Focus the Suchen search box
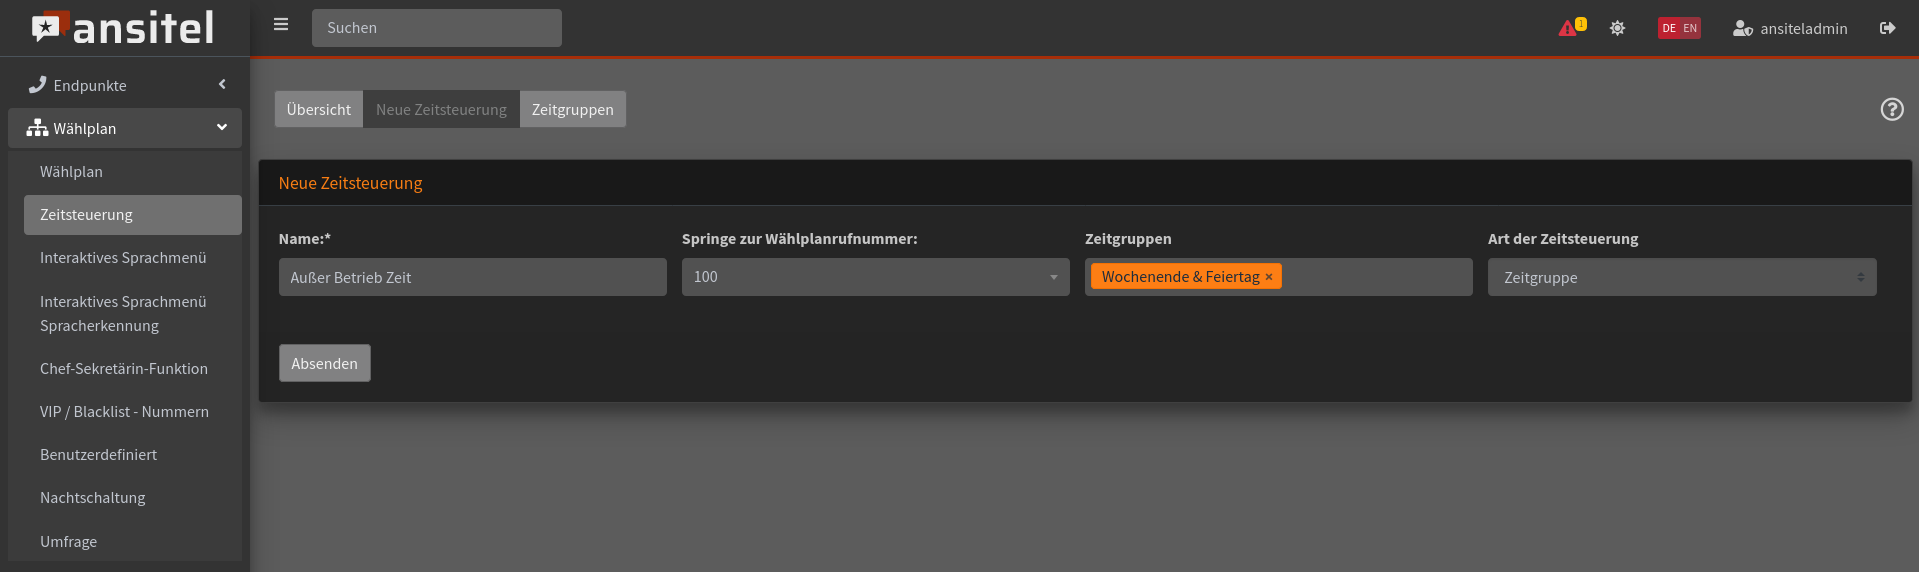This screenshot has width=1919, height=572. click(x=436, y=28)
